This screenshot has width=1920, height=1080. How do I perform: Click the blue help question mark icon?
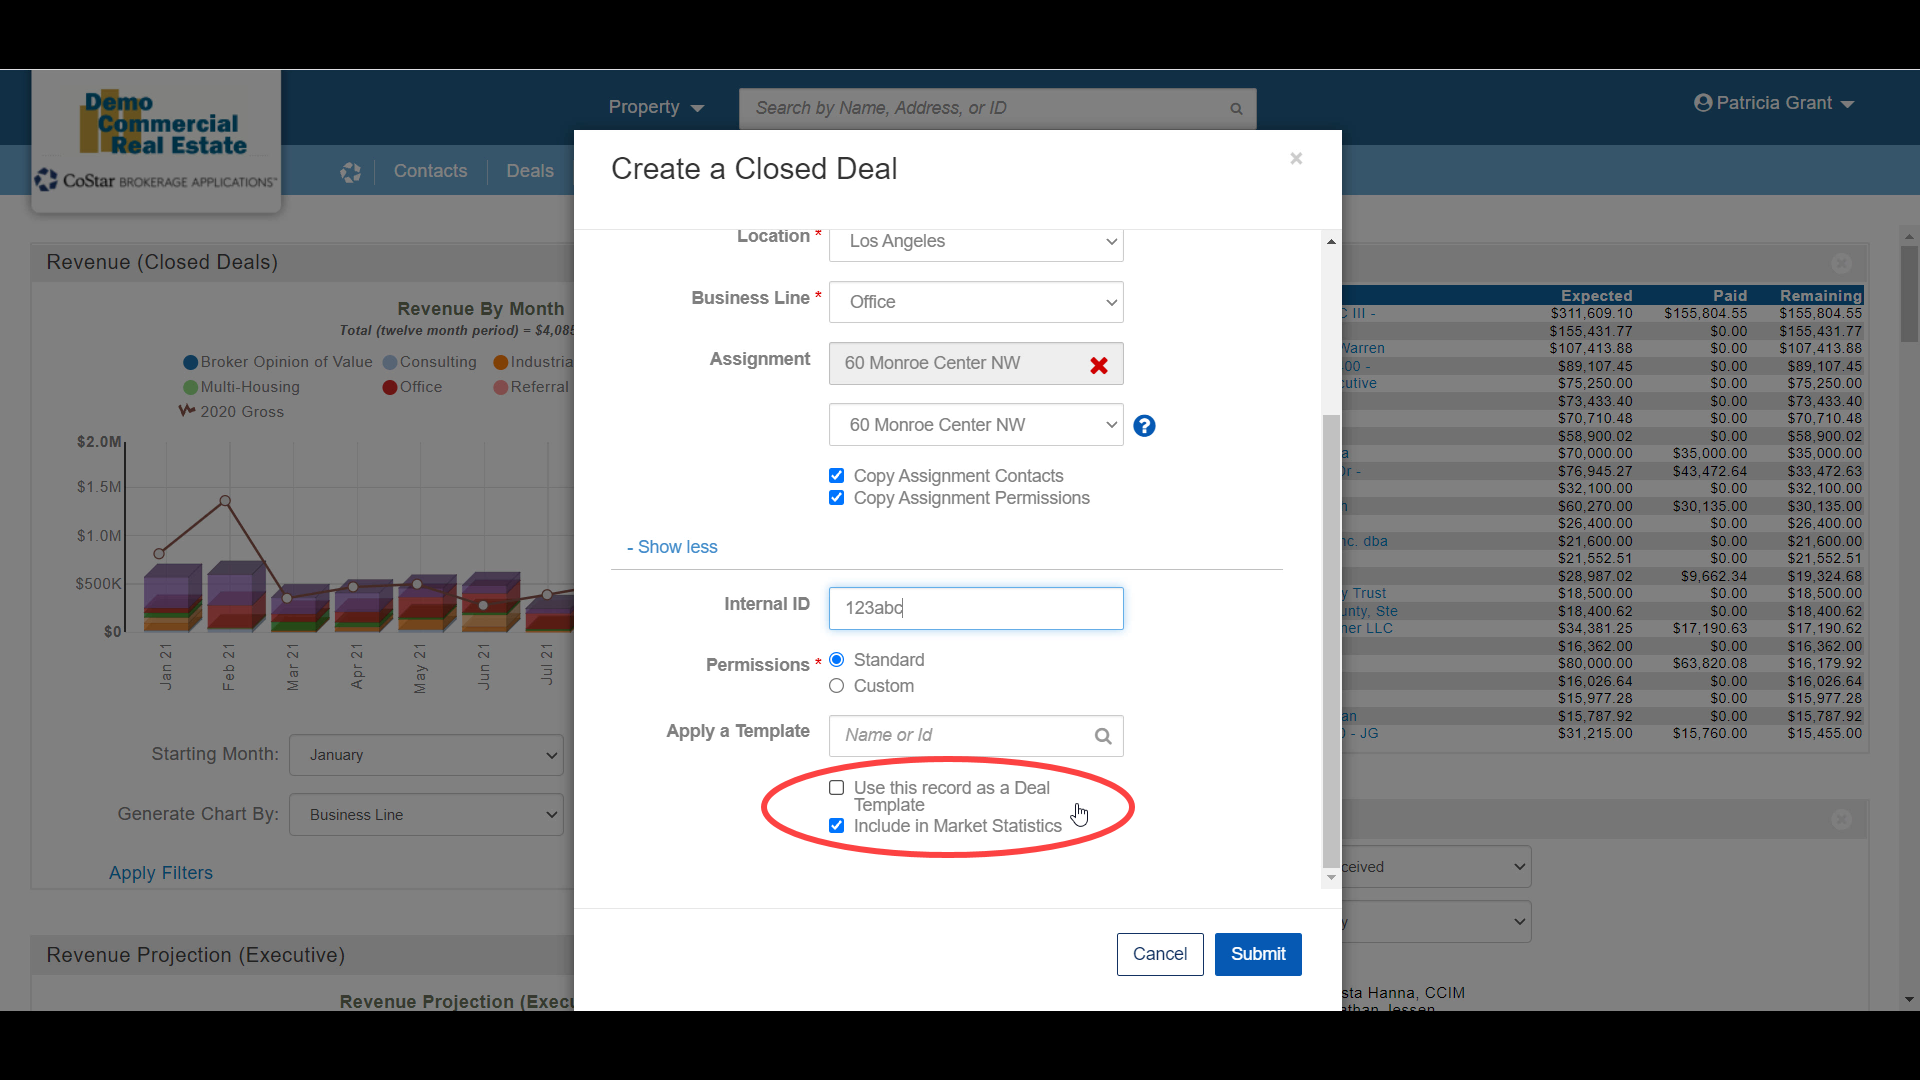click(x=1144, y=426)
